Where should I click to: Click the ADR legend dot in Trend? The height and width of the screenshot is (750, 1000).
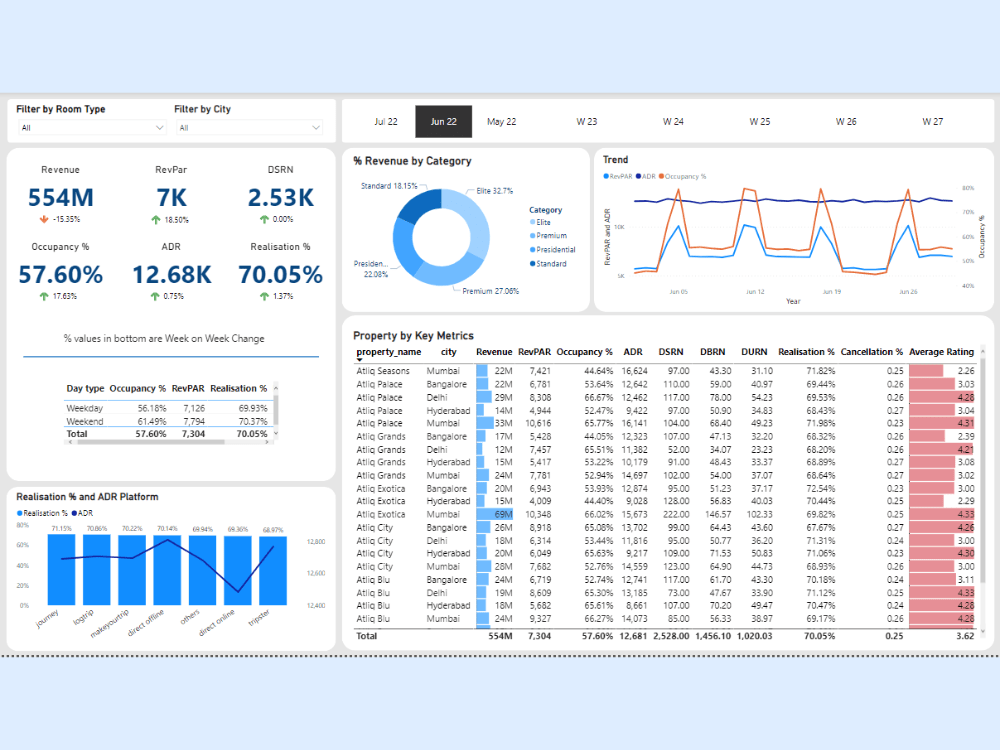tap(638, 176)
